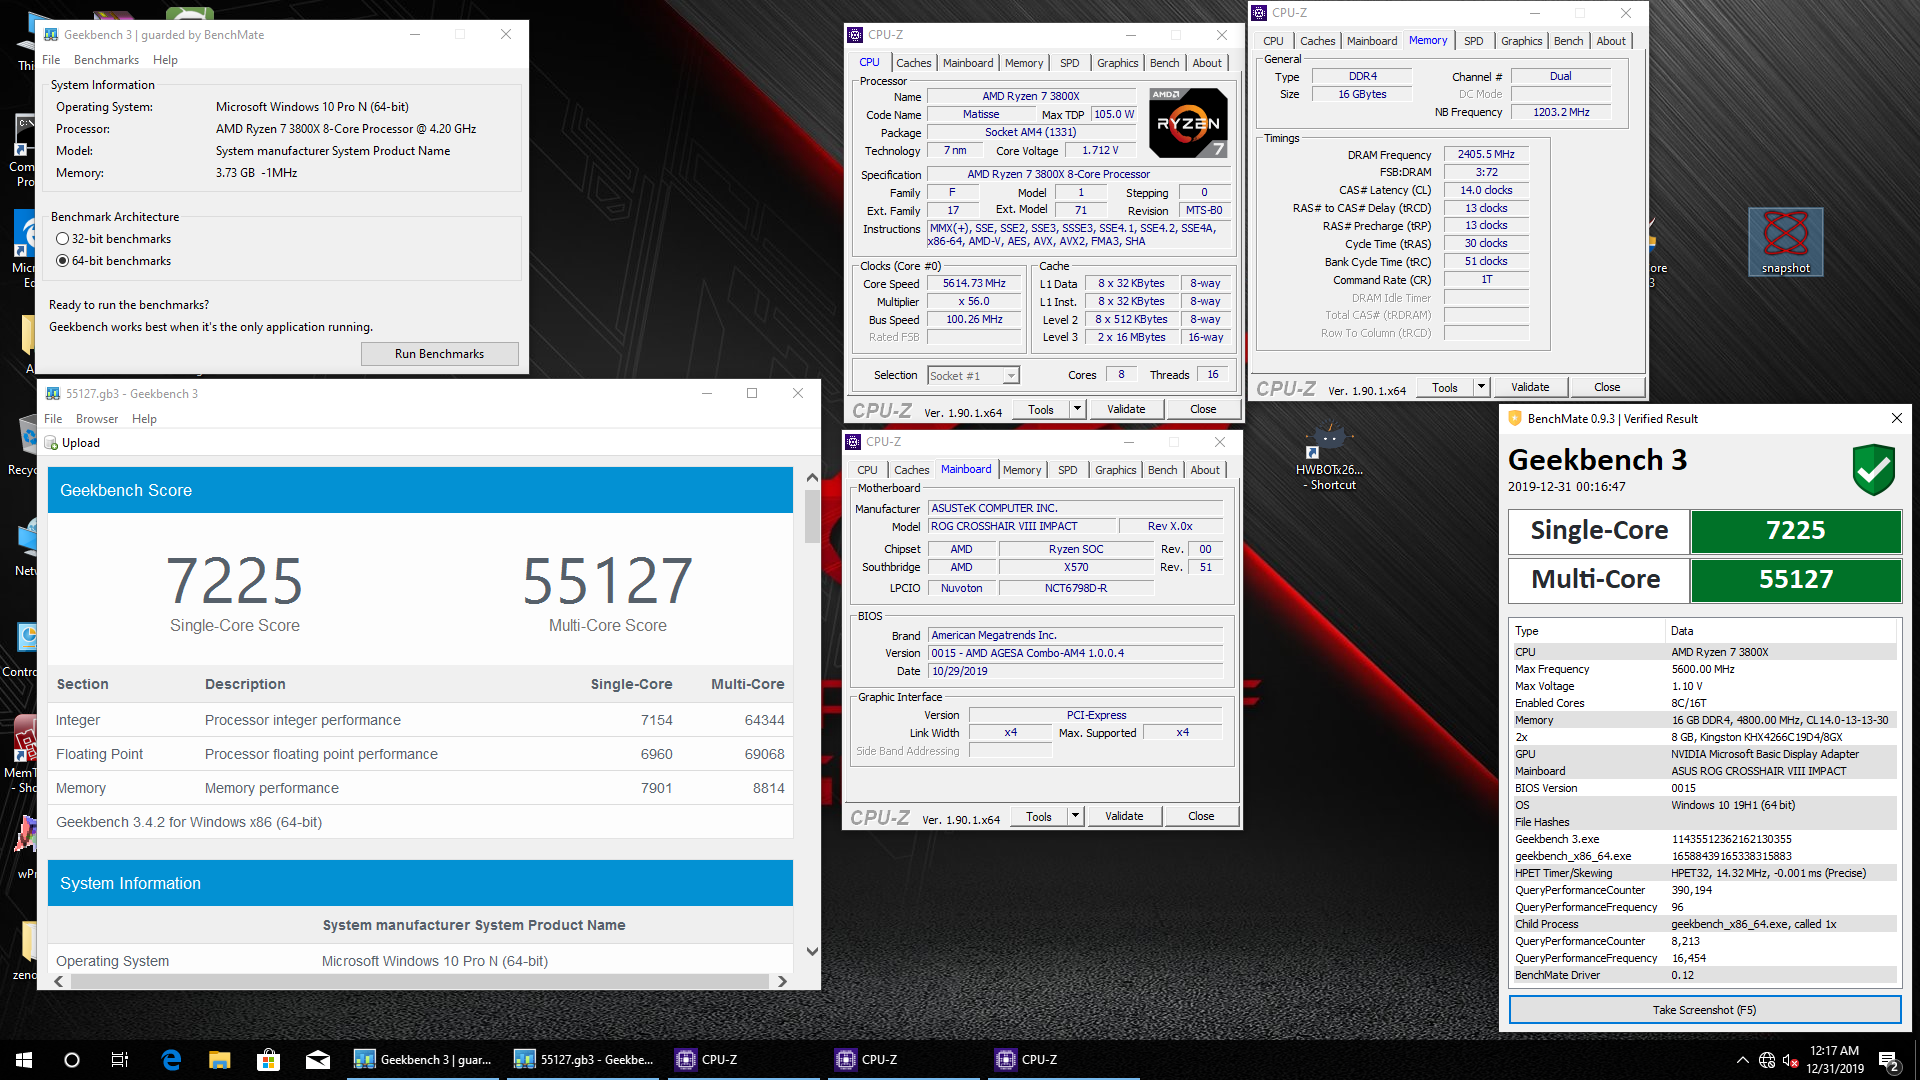Open File Explorer from taskbar

(x=220, y=1060)
